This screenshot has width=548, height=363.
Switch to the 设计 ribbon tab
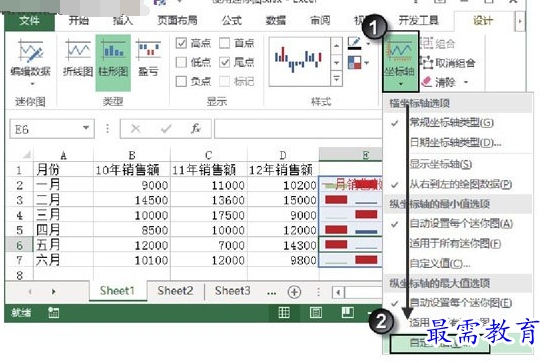coord(483,21)
